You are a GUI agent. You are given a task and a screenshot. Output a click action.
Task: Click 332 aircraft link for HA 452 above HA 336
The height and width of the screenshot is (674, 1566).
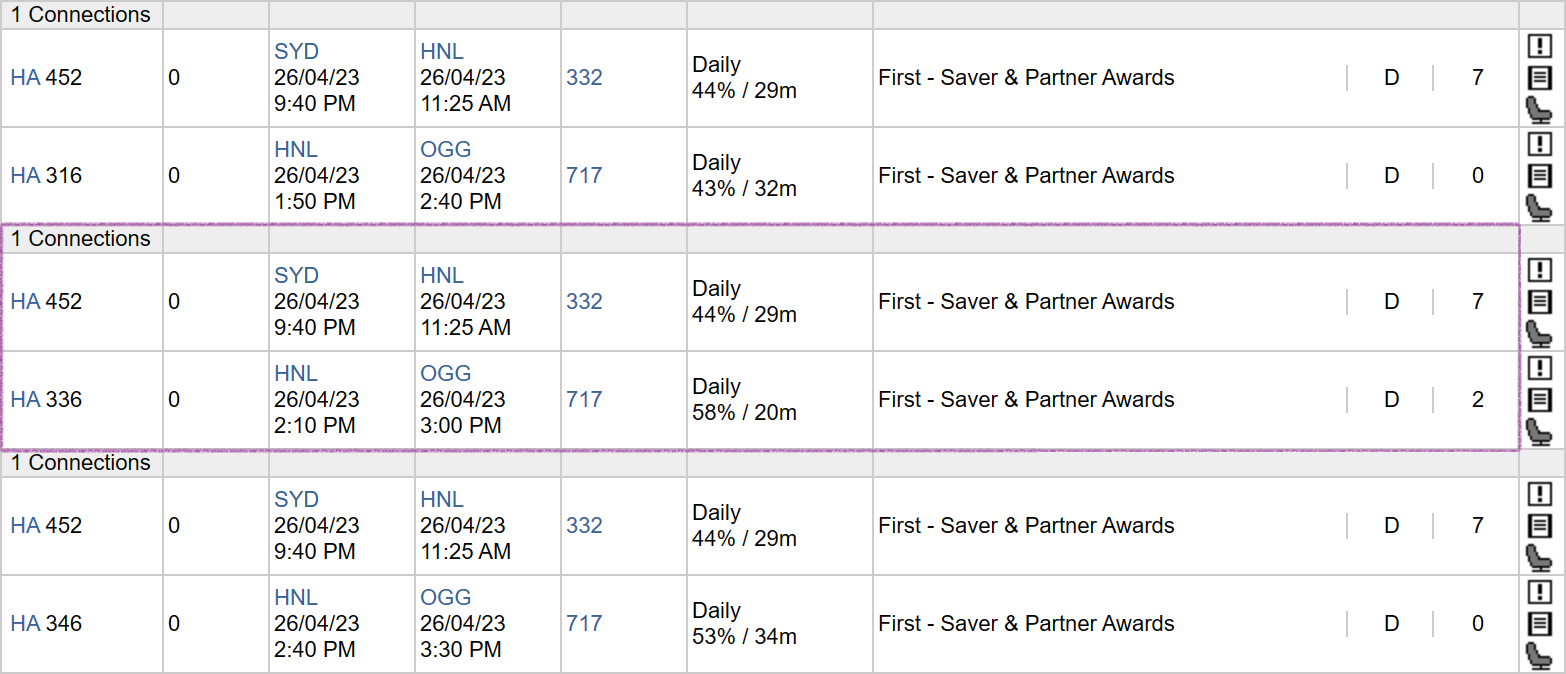(584, 302)
